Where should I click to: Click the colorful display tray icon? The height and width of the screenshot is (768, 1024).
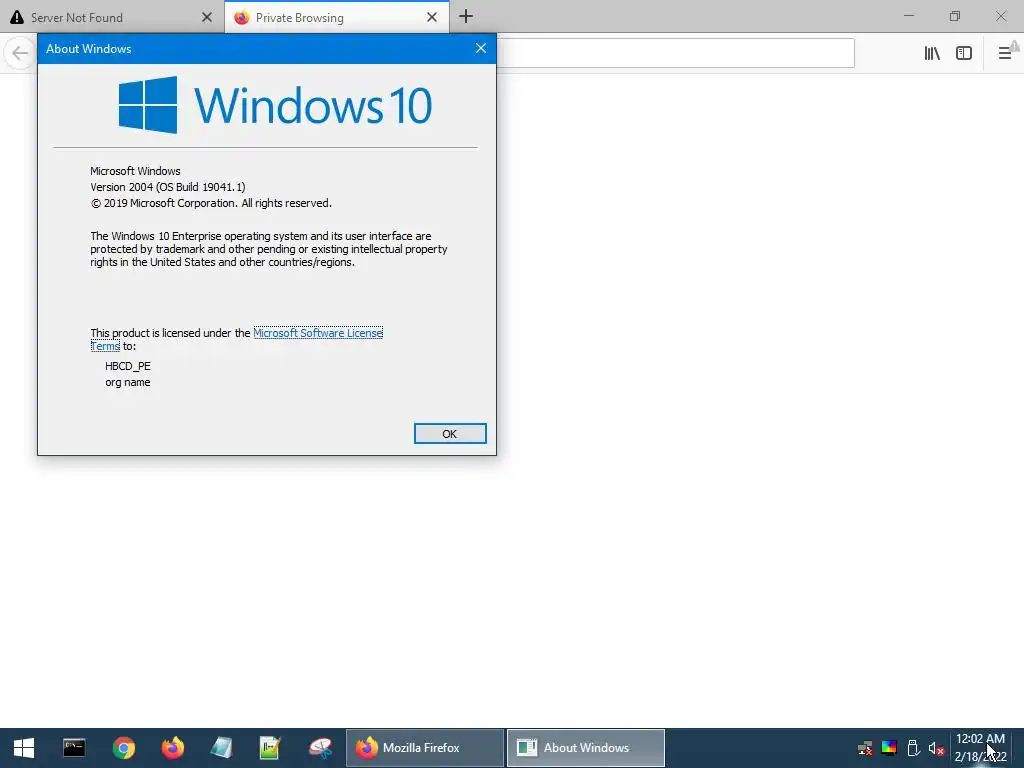[889, 748]
